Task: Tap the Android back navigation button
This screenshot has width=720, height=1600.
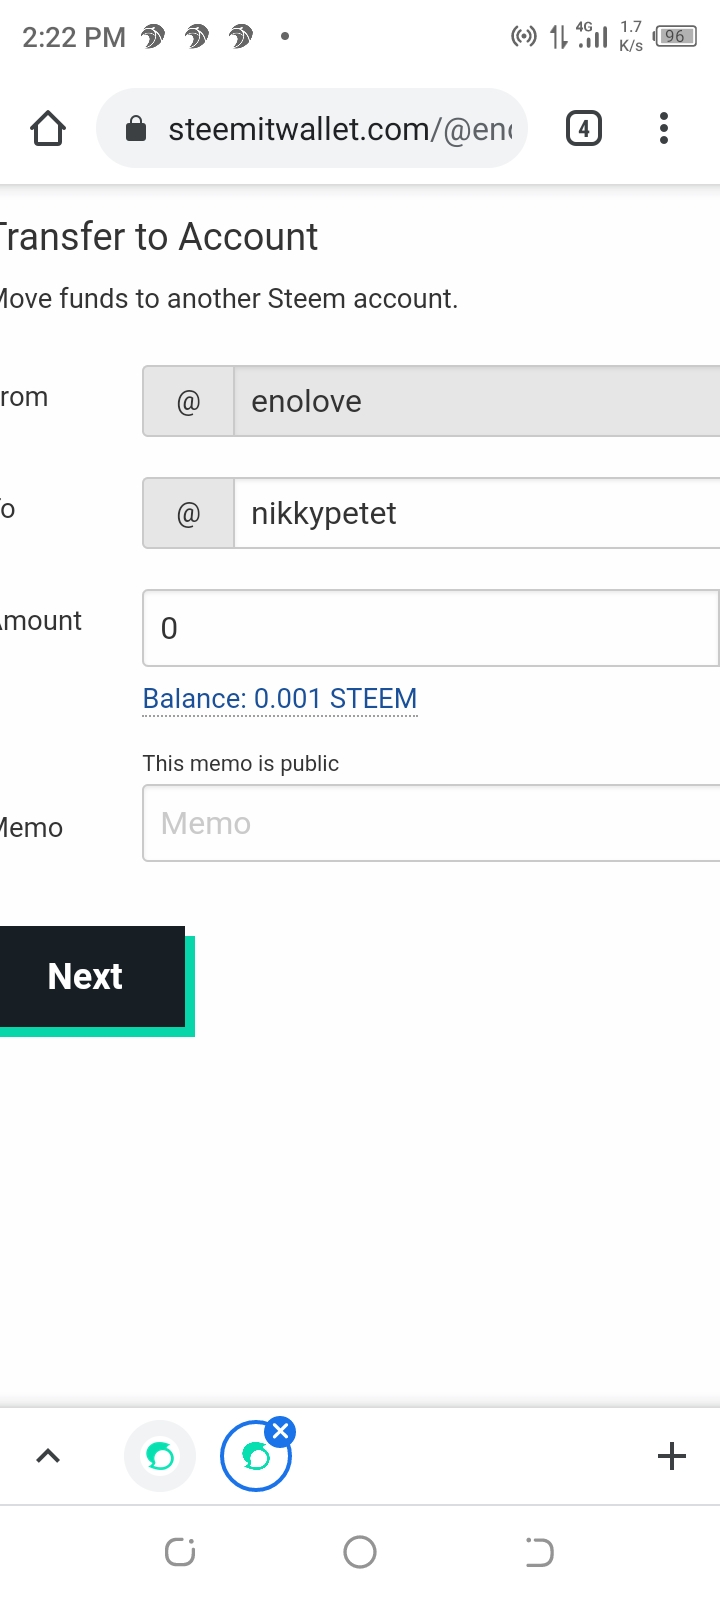Action: pyautogui.click(x=539, y=1552)
